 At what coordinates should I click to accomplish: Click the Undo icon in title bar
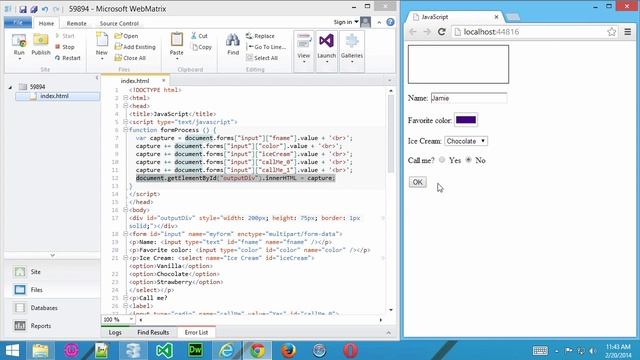(44, 9)
